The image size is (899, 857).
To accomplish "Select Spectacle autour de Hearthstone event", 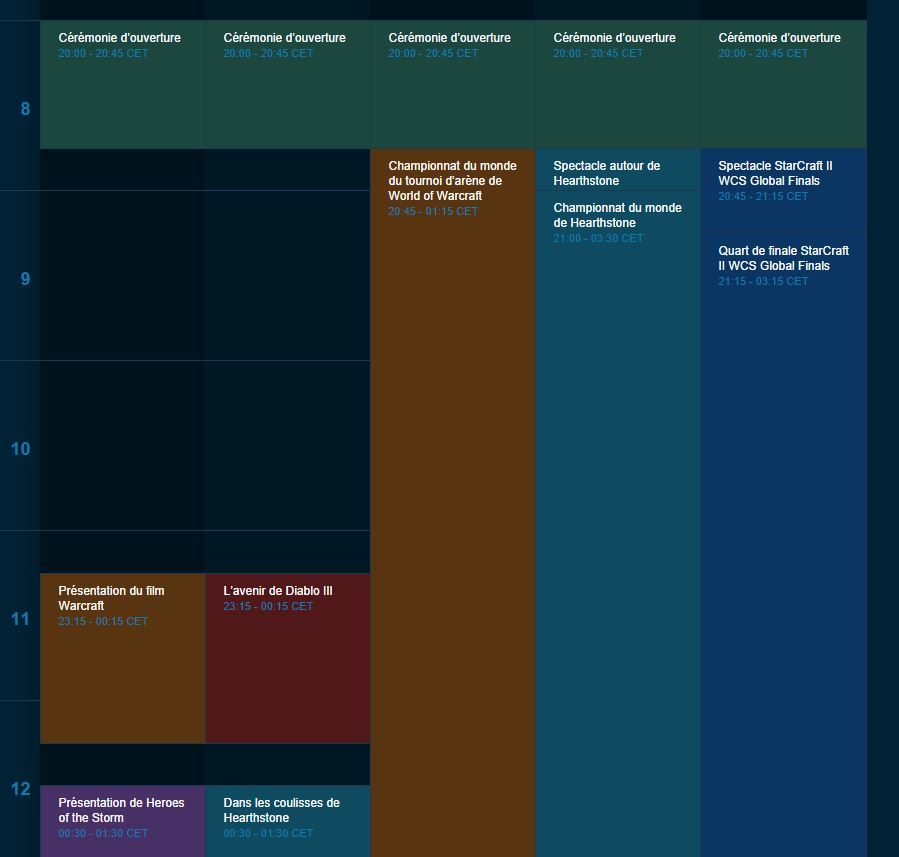I will point(618,170).
